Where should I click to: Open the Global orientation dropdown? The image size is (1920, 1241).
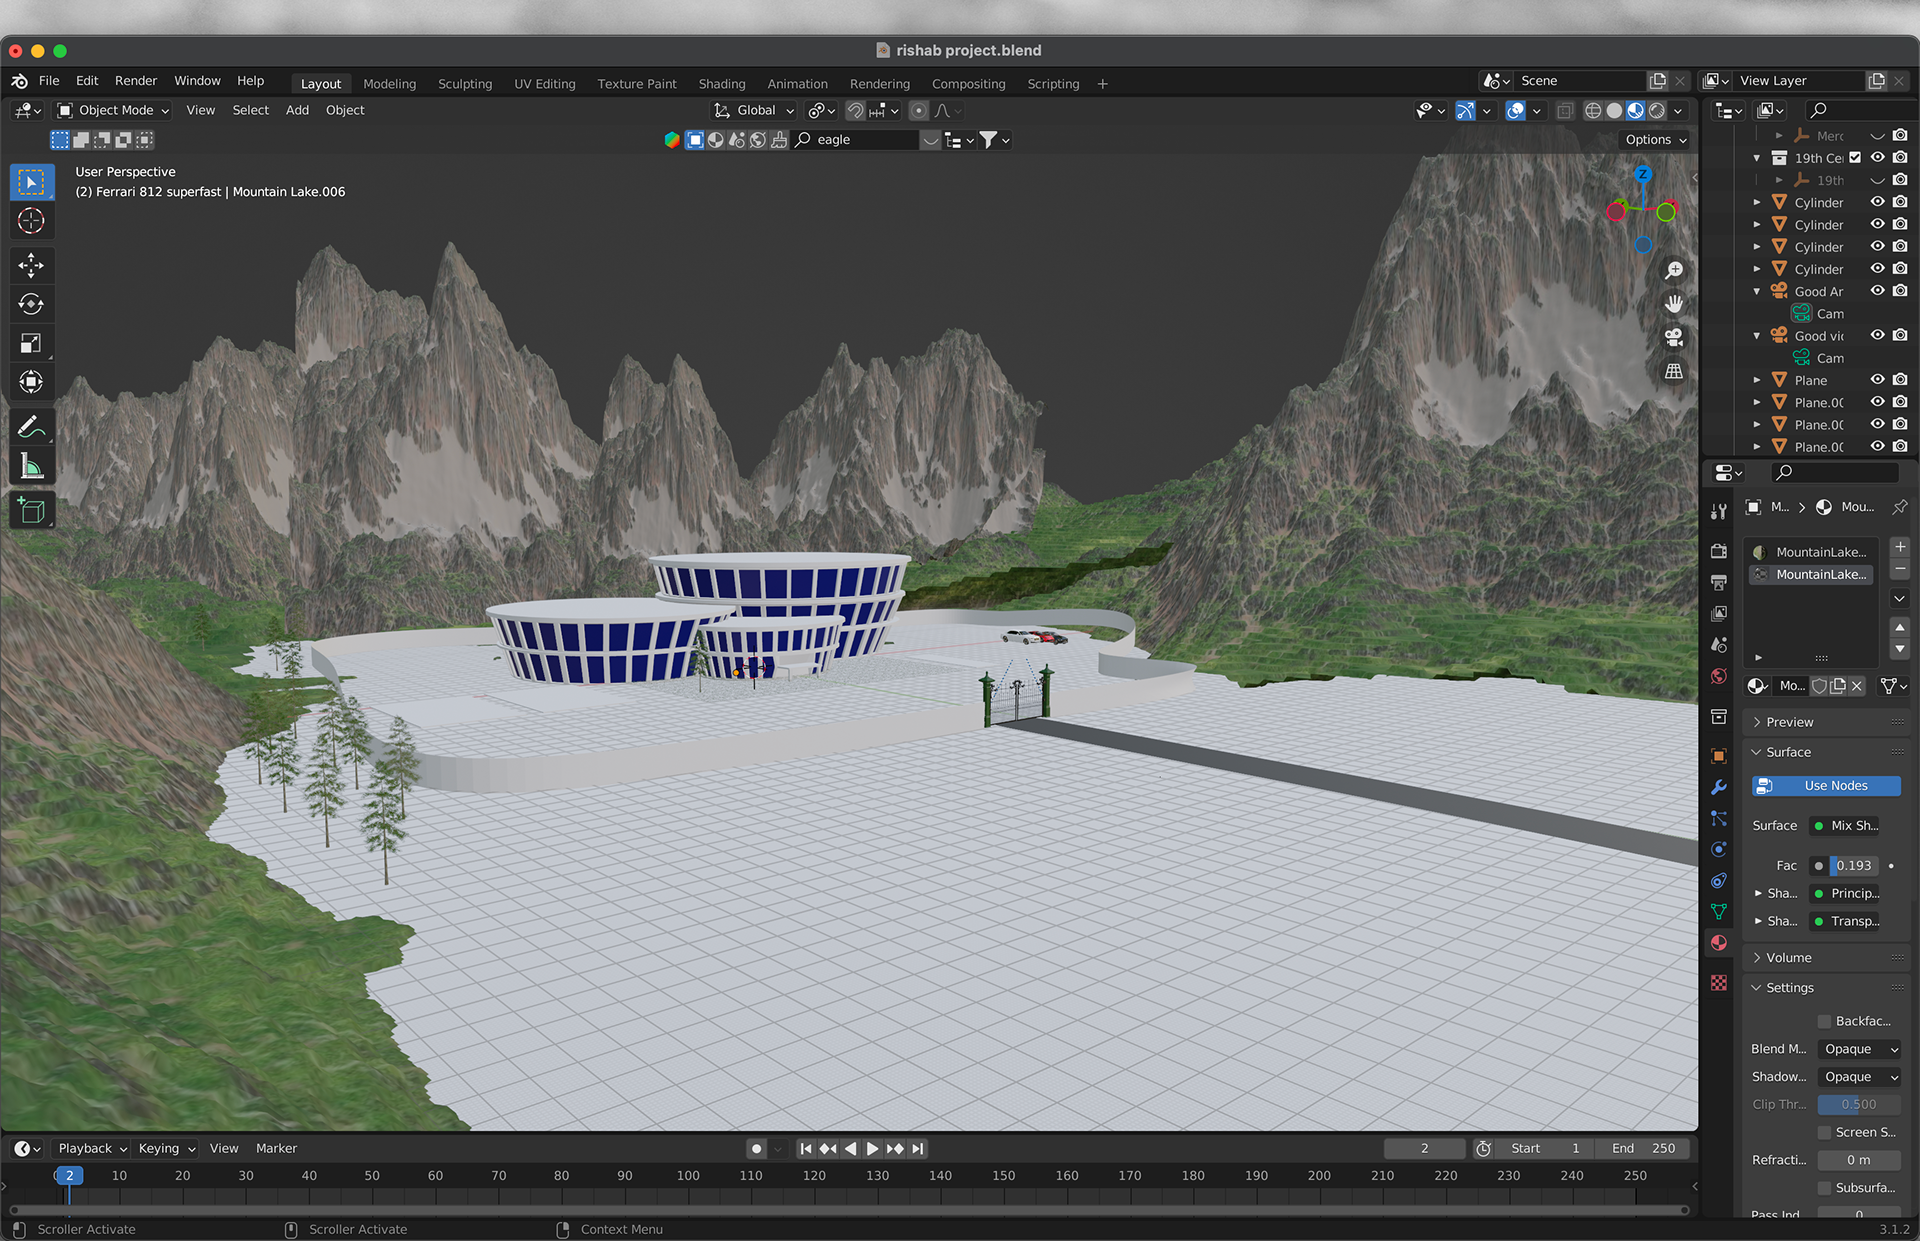[x=754, y=110]
